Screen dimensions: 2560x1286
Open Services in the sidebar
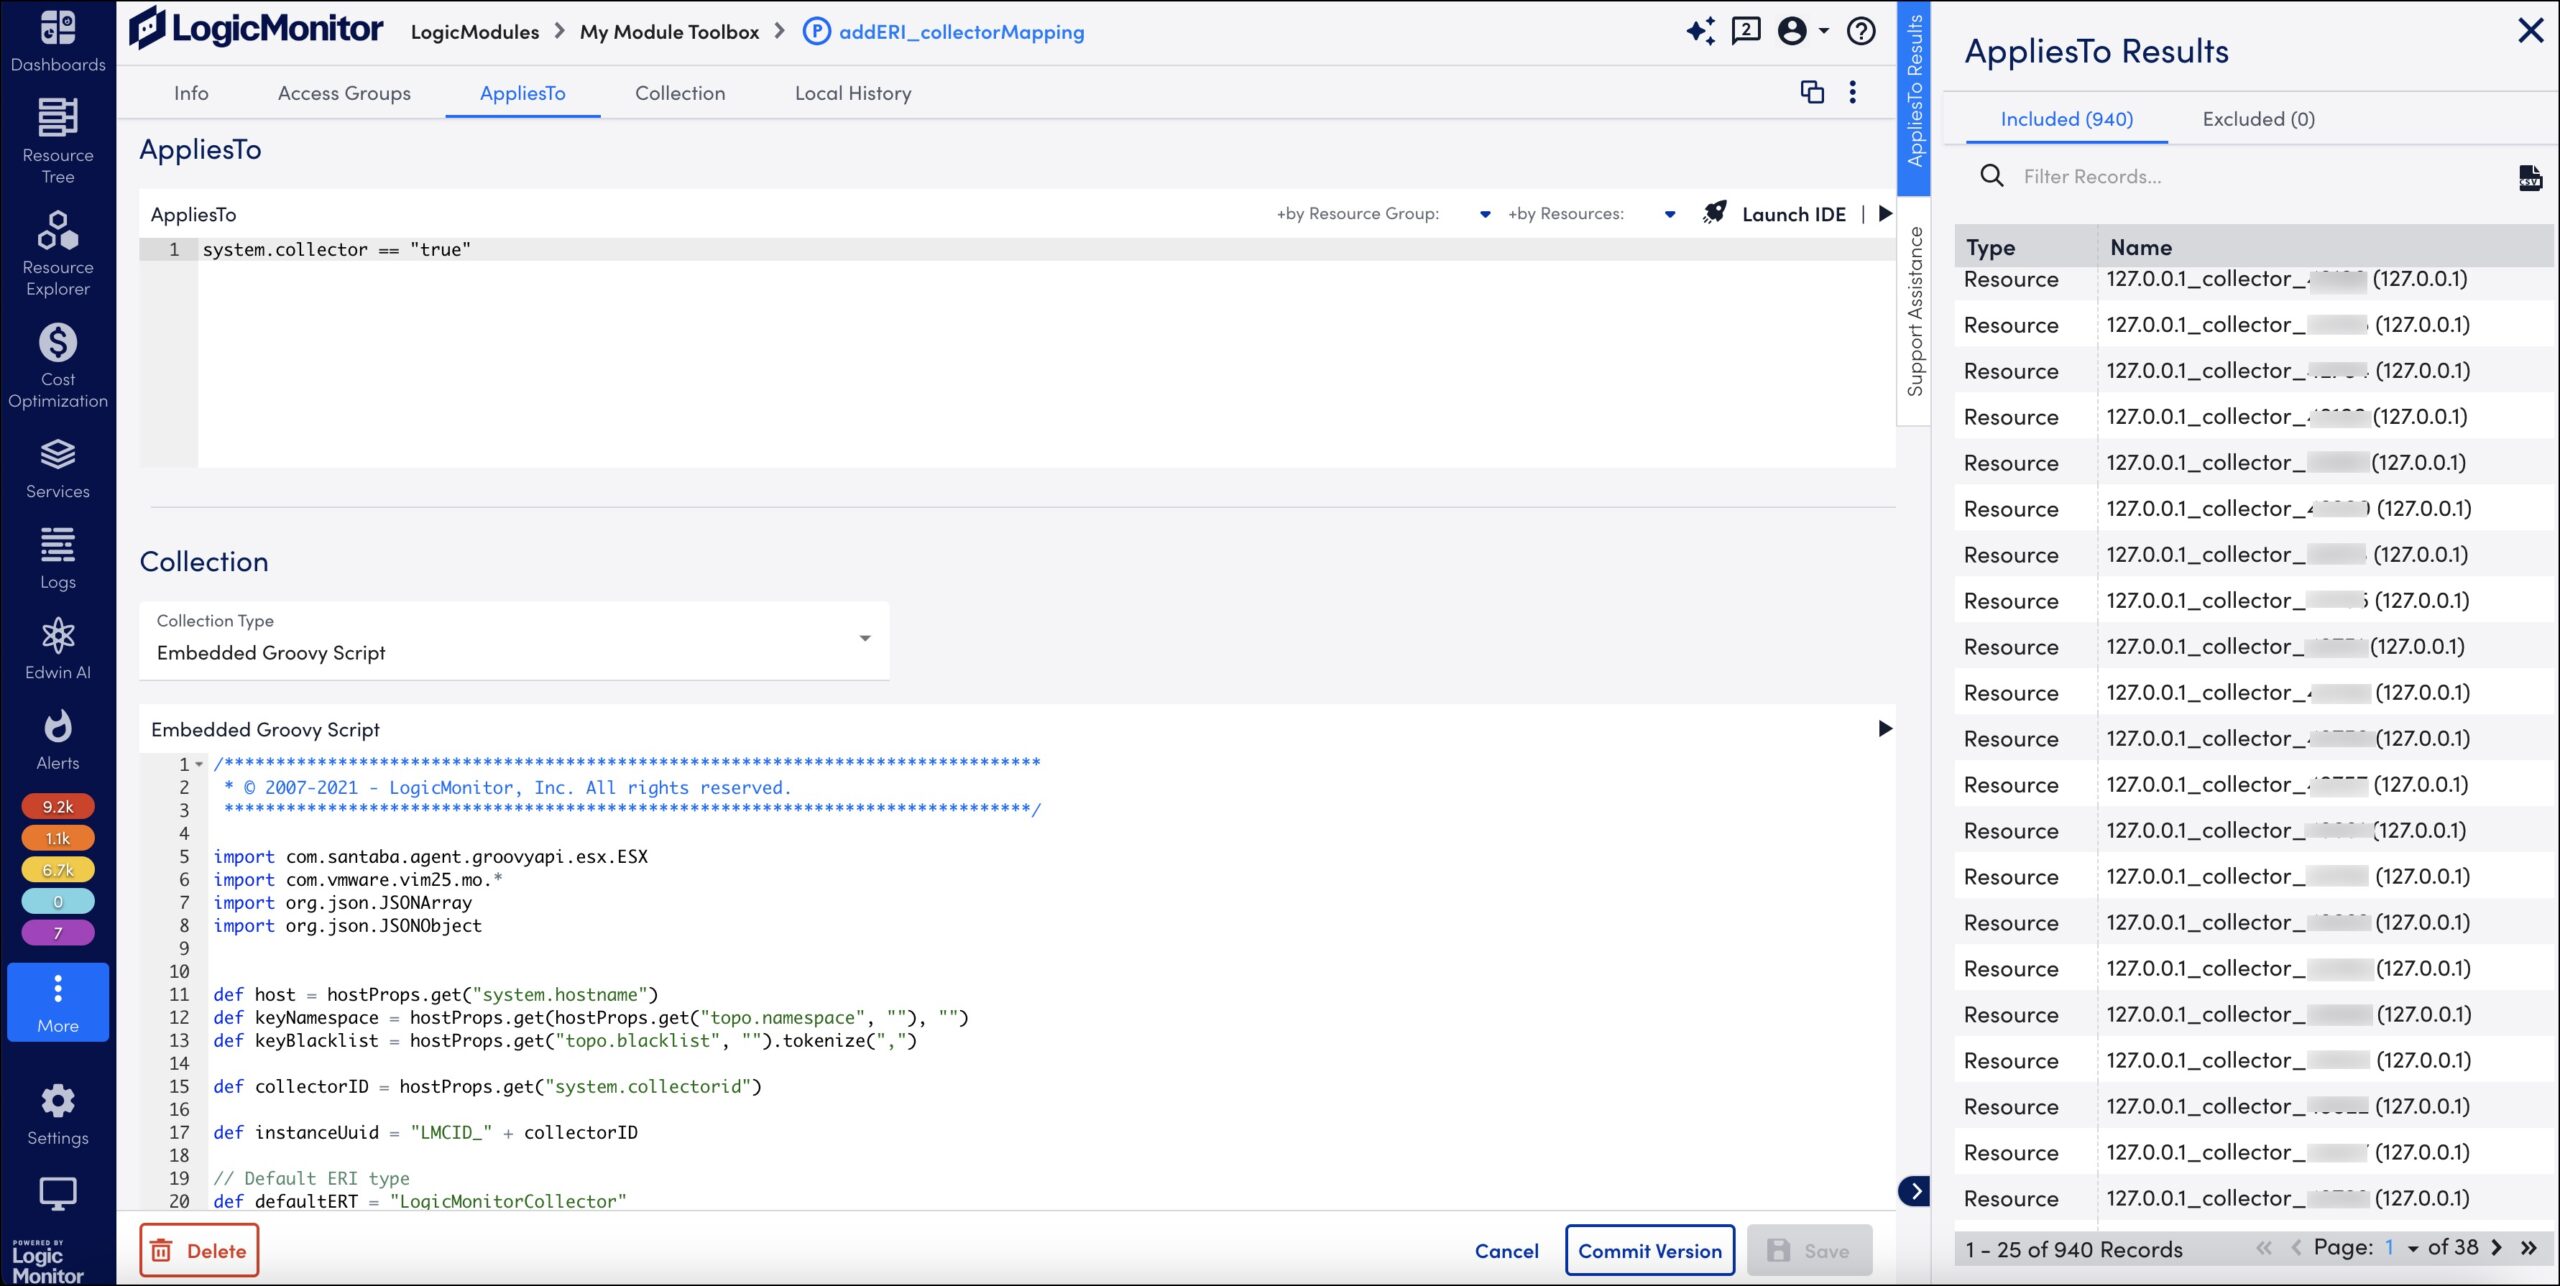58,468
